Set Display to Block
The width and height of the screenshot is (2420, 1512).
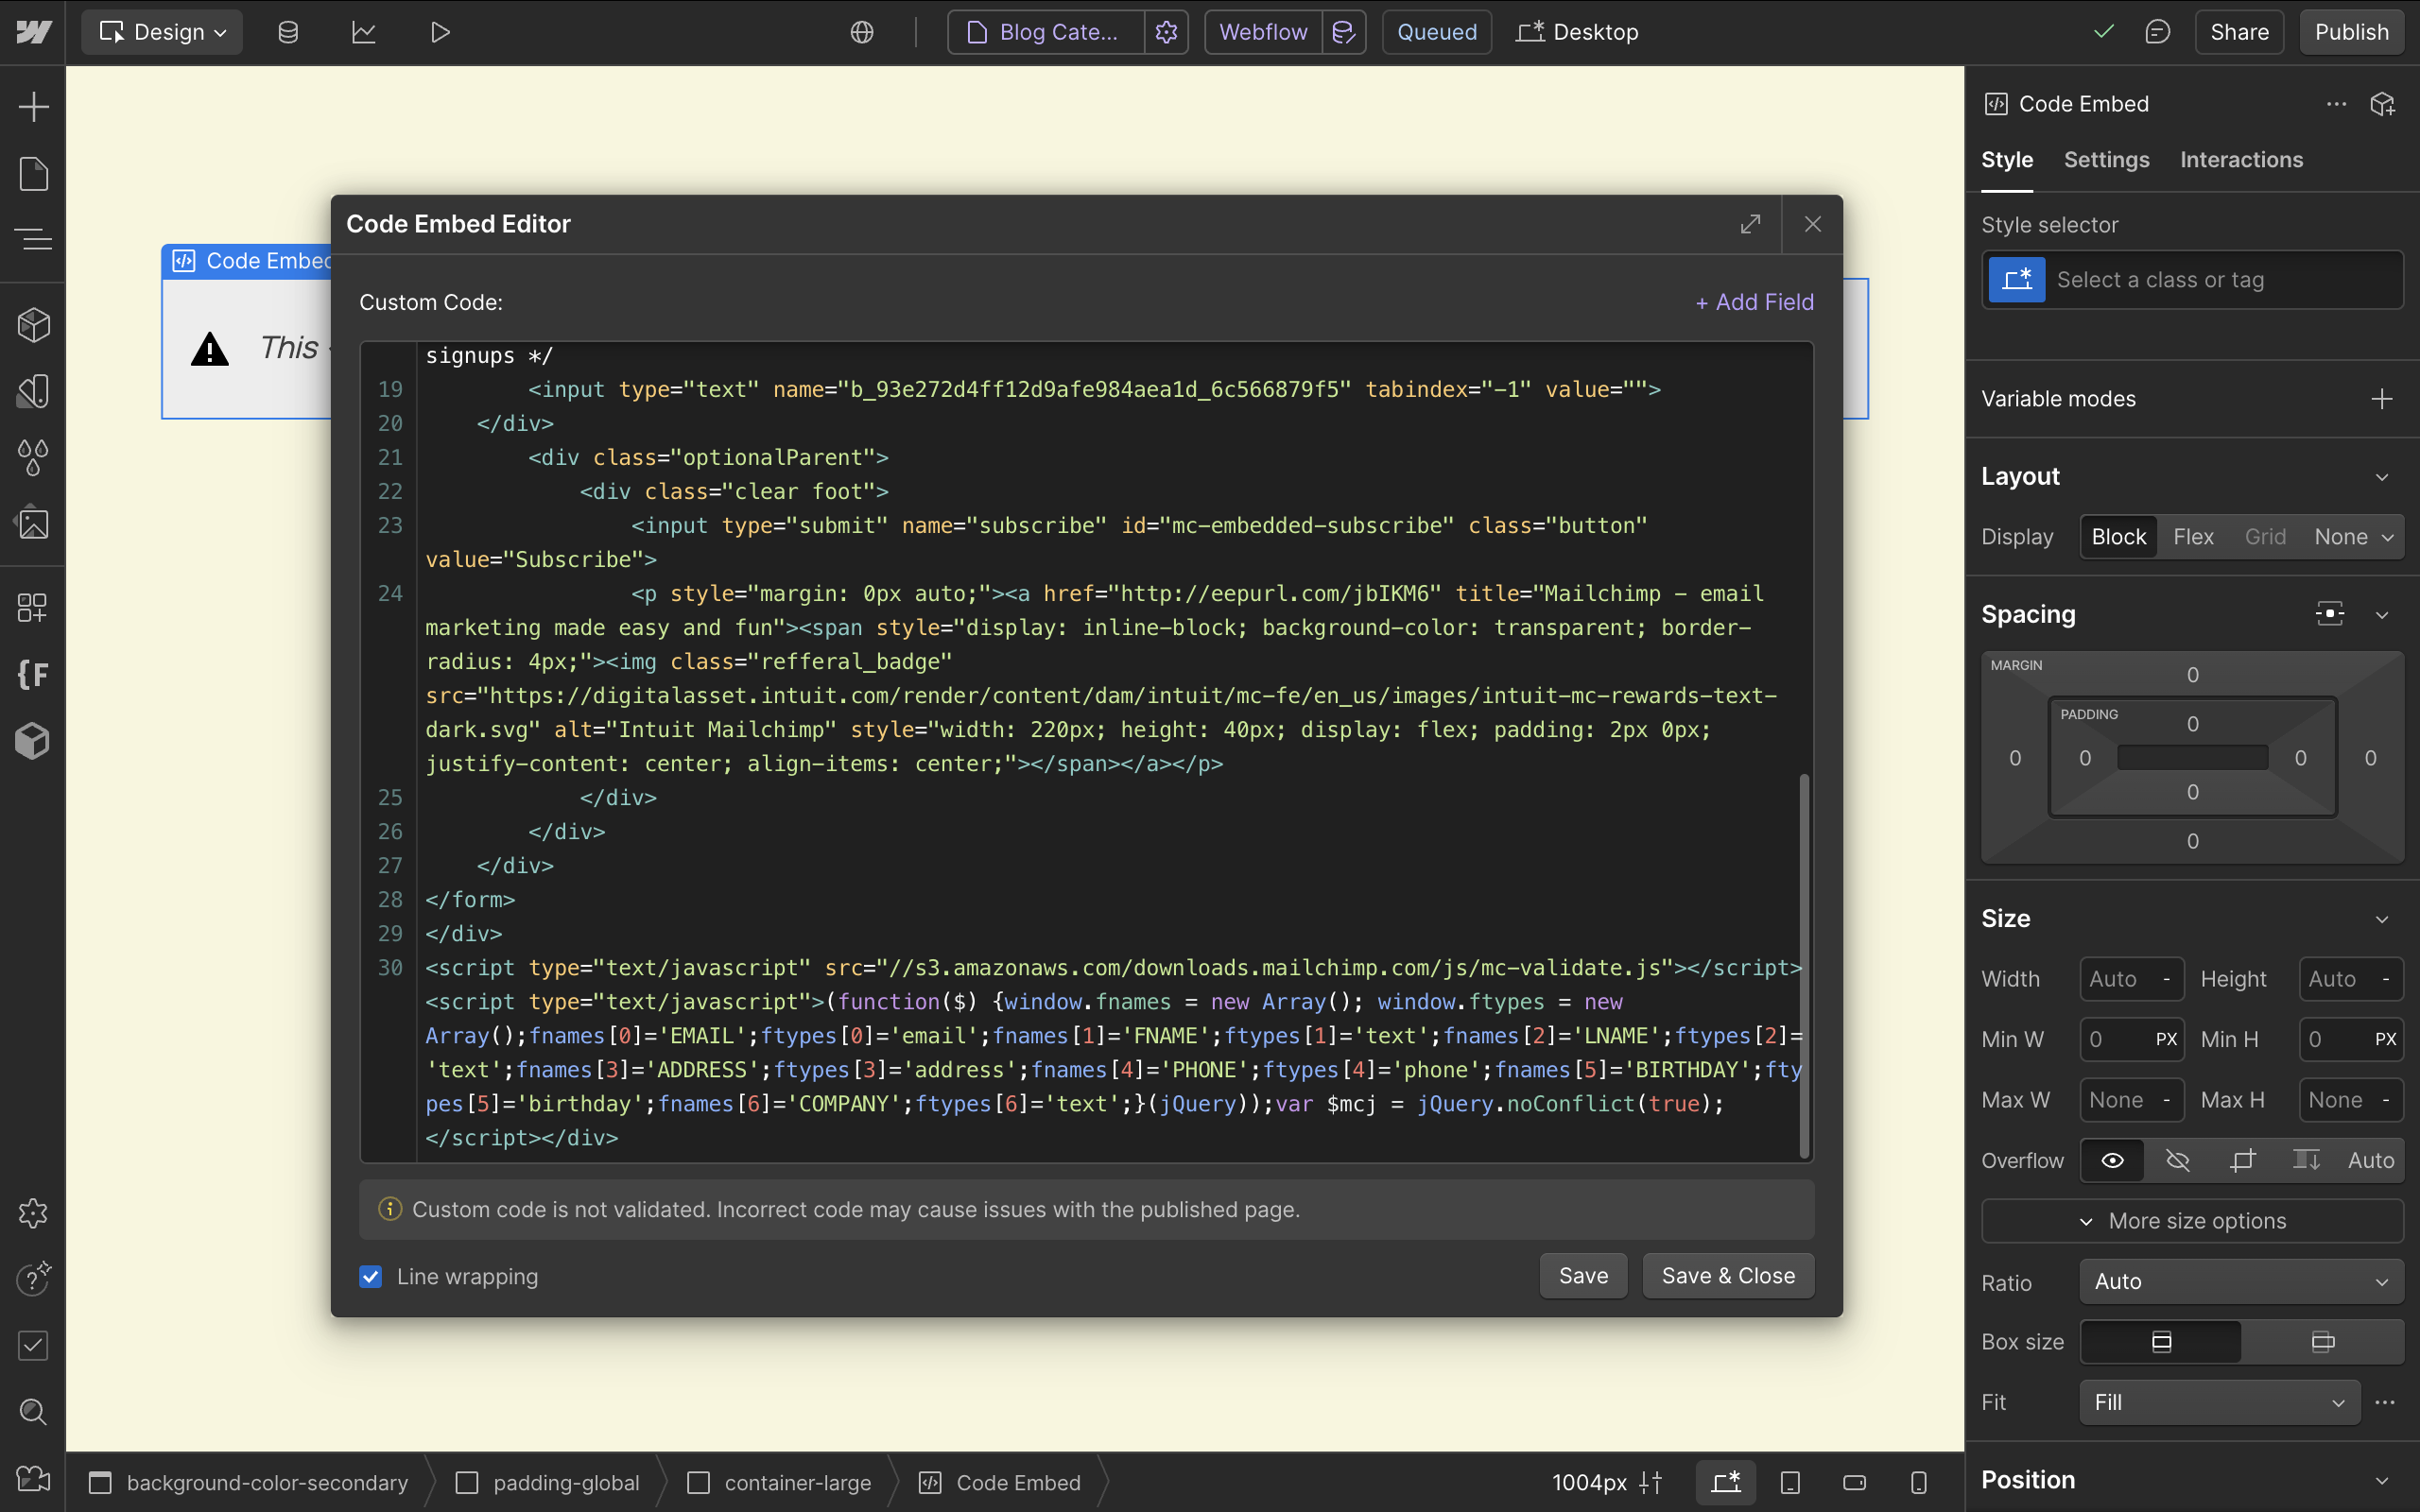[2118, 537]
